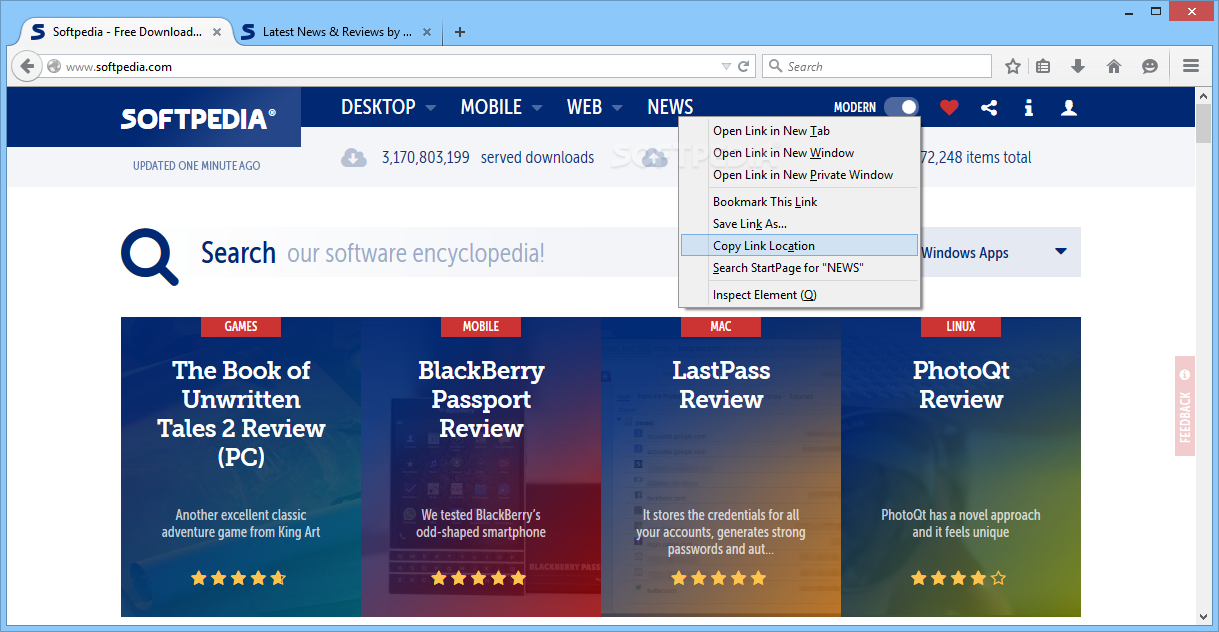Choose Search StartPage for "NEWS"
1219x632 pixels.
(x=799, y=268)
